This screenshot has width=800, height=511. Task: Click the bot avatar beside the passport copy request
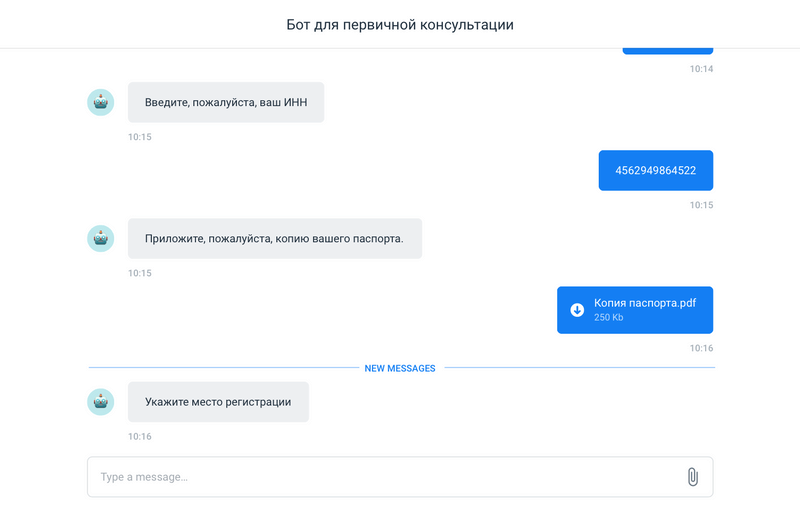tap(101, 238)
